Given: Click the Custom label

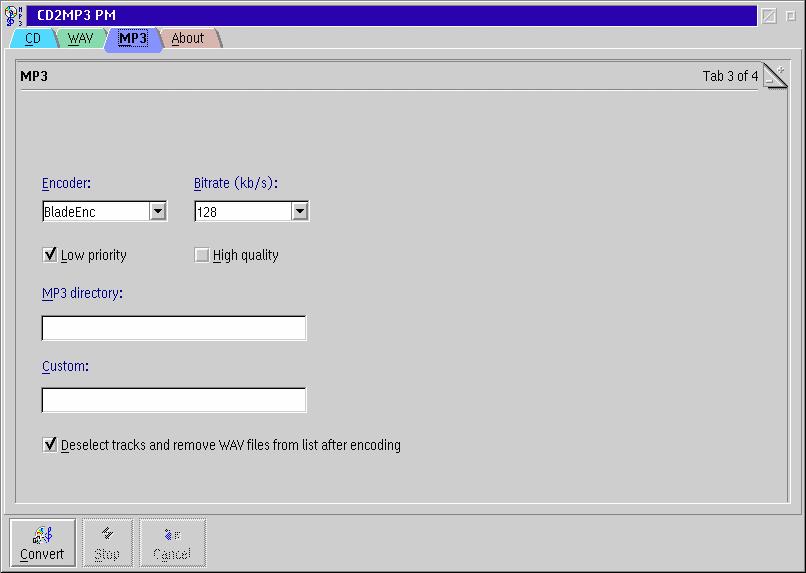Looking at the screenshot, I should [x=65, y=366].
